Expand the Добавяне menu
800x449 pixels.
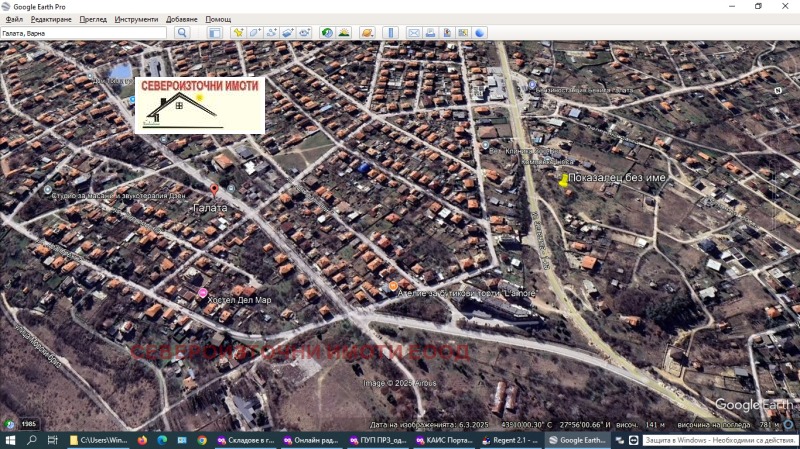click(x=182, y=19)
